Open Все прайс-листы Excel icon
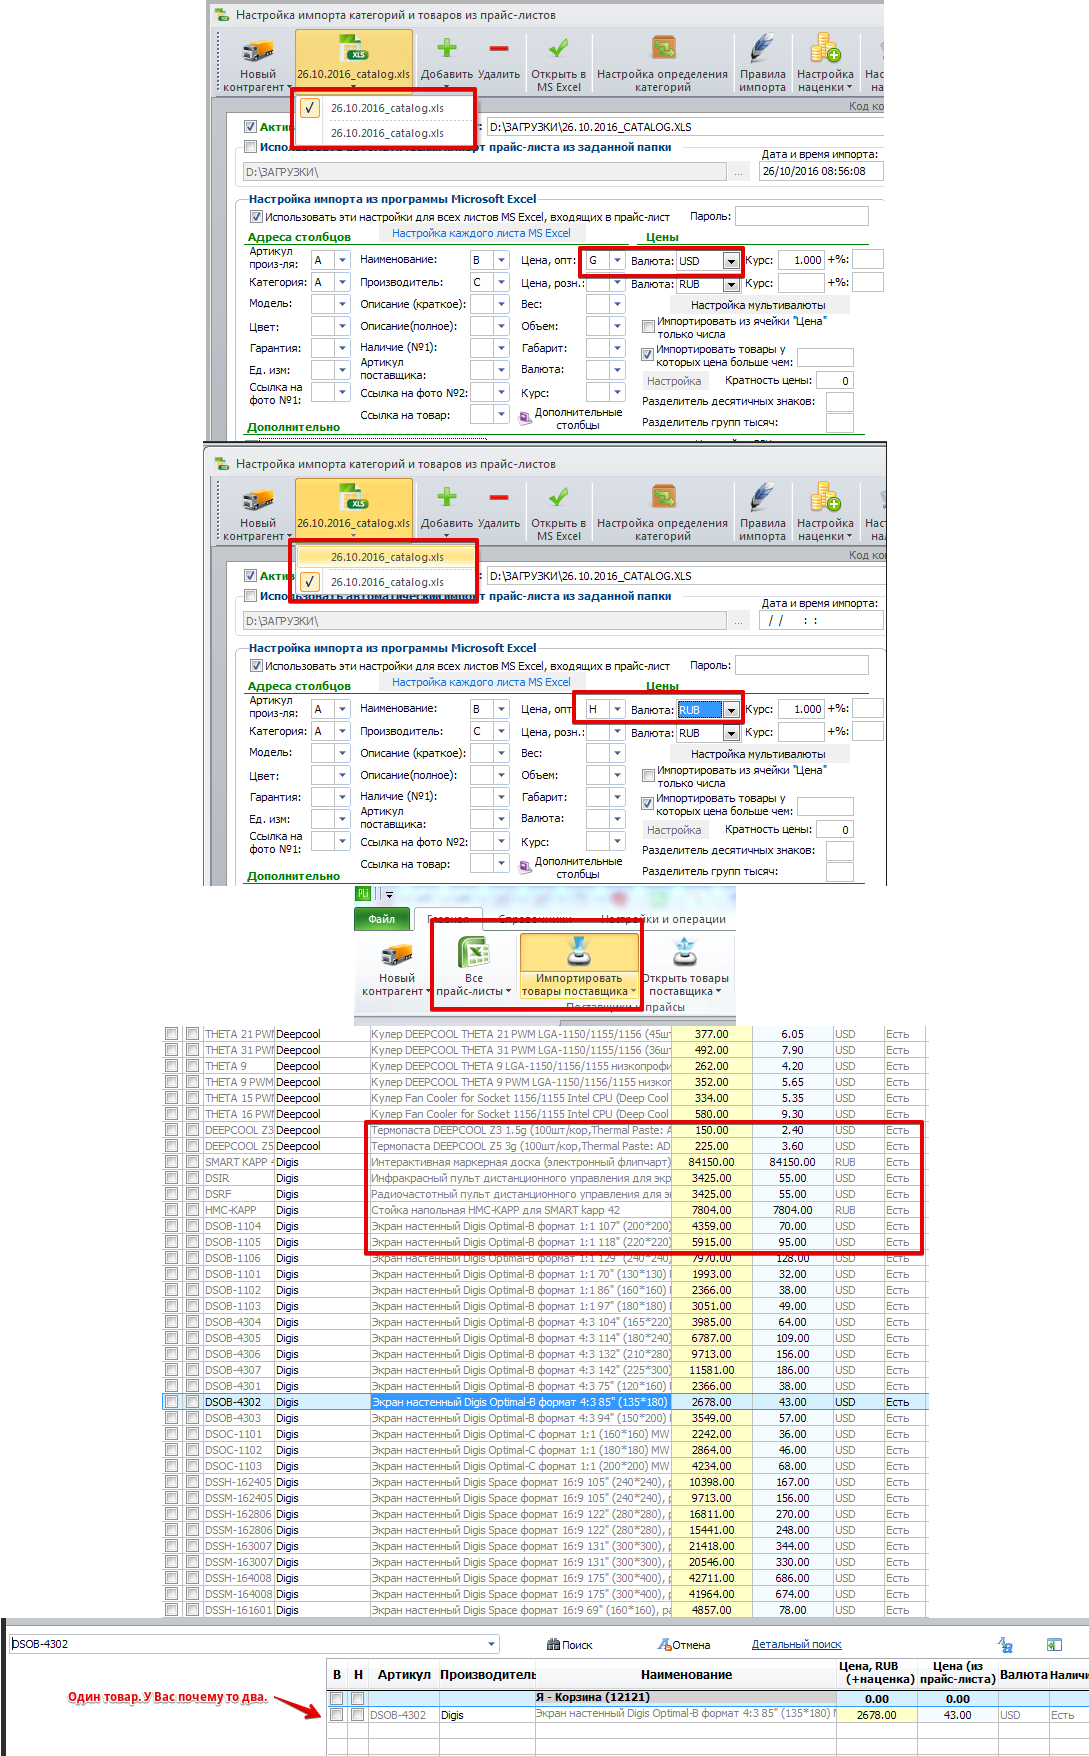The image size is (1089, 1756). click(473, 952)
